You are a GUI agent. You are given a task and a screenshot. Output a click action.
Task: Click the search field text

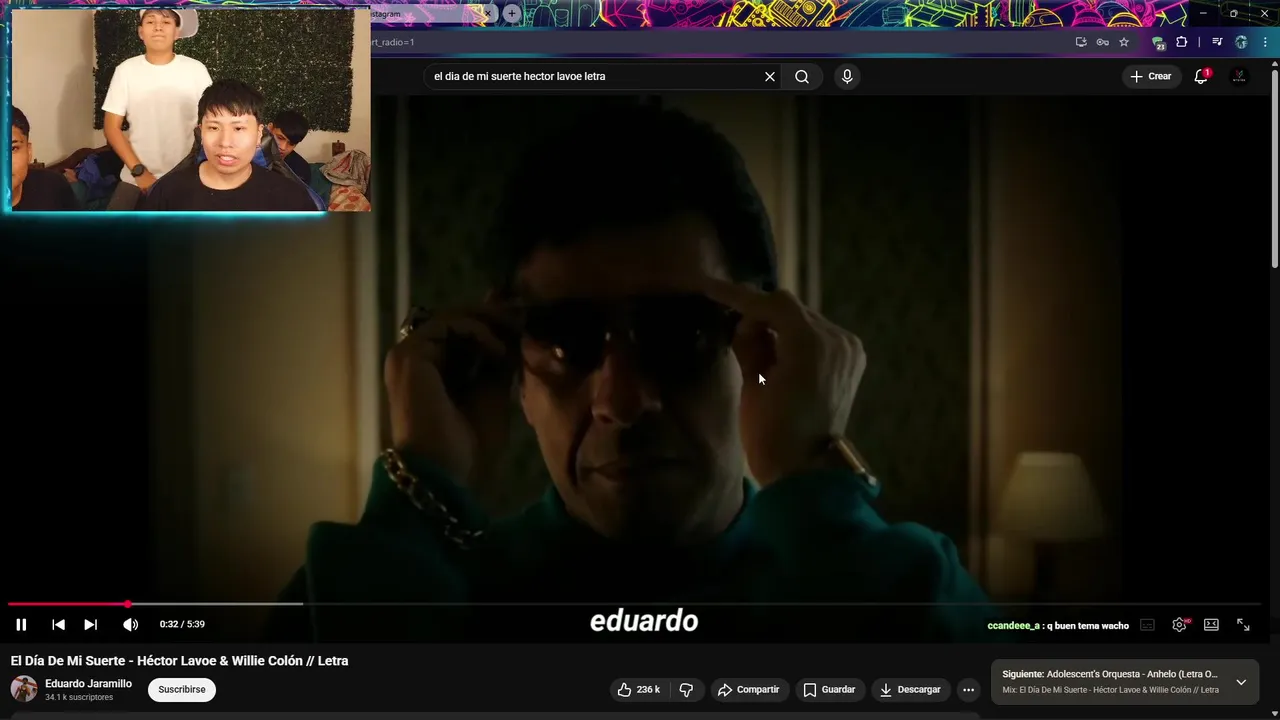[x=519, y=76]
